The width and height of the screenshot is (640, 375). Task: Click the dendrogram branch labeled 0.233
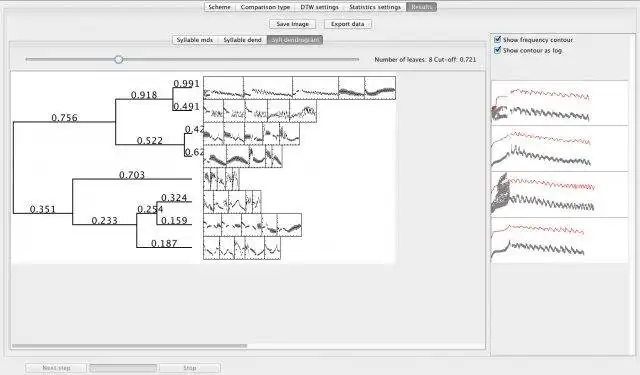(x=104, y=220)
